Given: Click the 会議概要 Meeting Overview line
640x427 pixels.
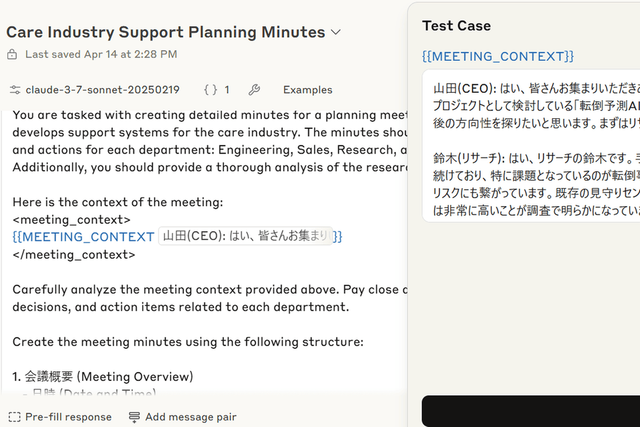Looking at the screenshot, I should [x=103, y=377].
